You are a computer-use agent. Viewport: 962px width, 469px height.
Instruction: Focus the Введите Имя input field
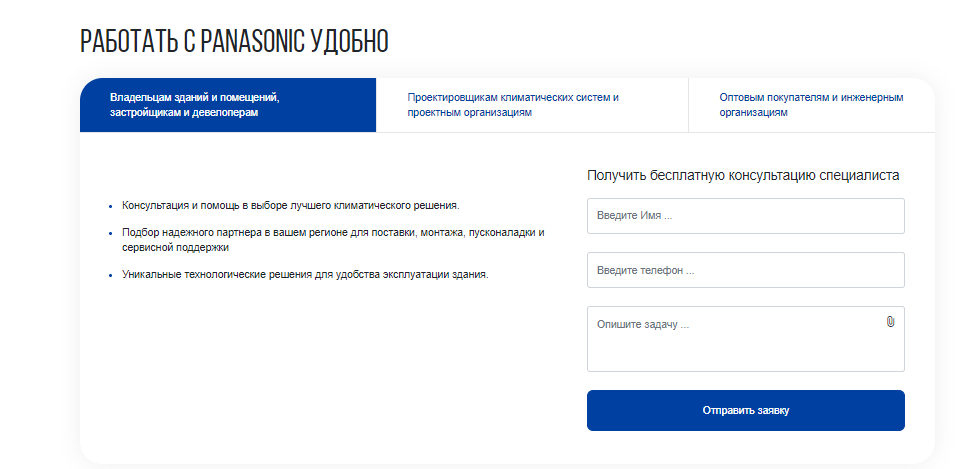(745, 216)
